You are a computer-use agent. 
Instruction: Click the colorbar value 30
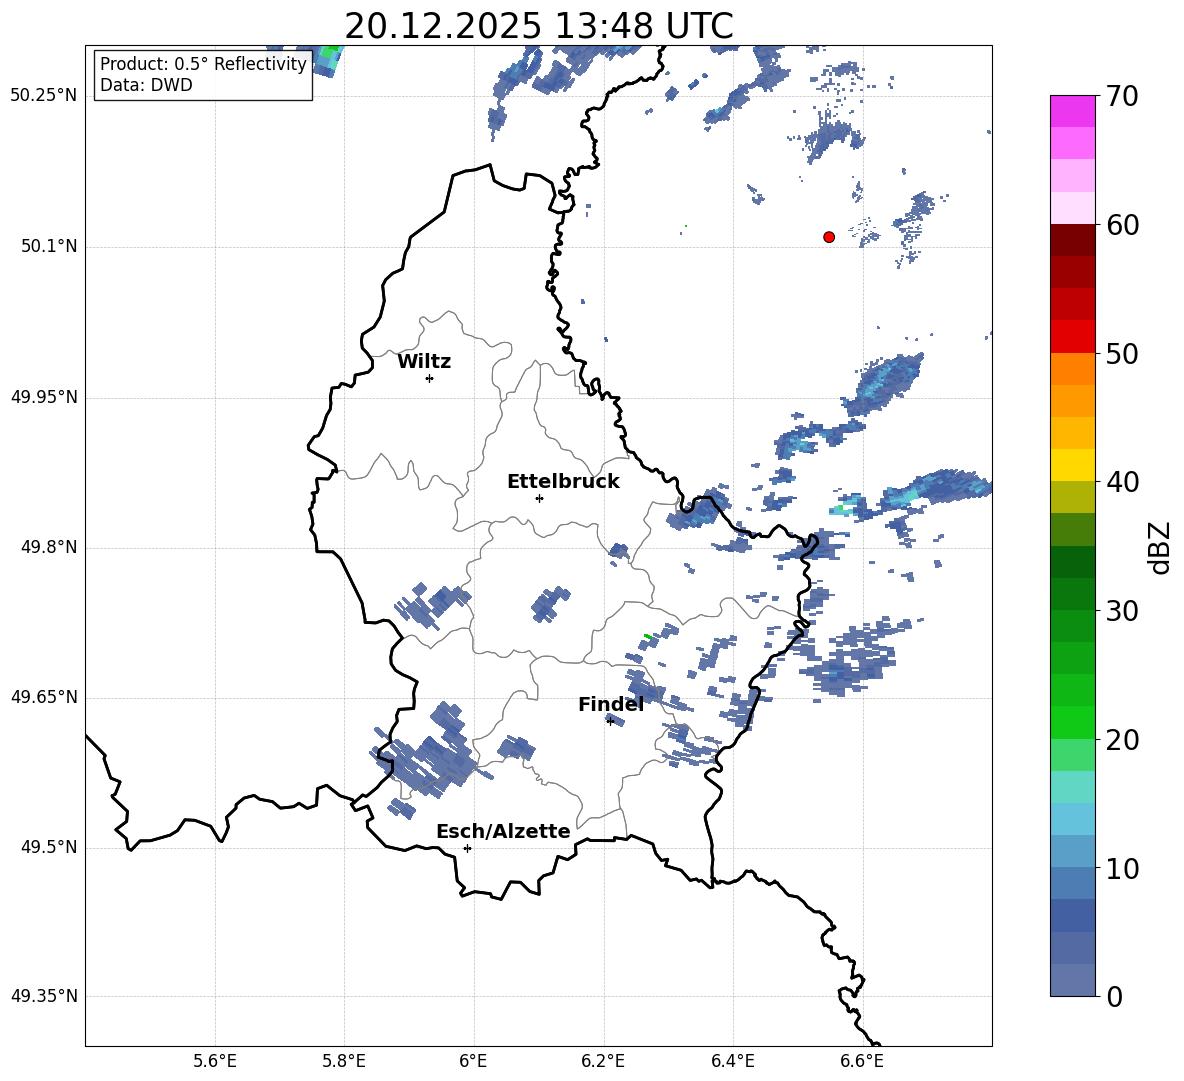tap(1122, 611)
